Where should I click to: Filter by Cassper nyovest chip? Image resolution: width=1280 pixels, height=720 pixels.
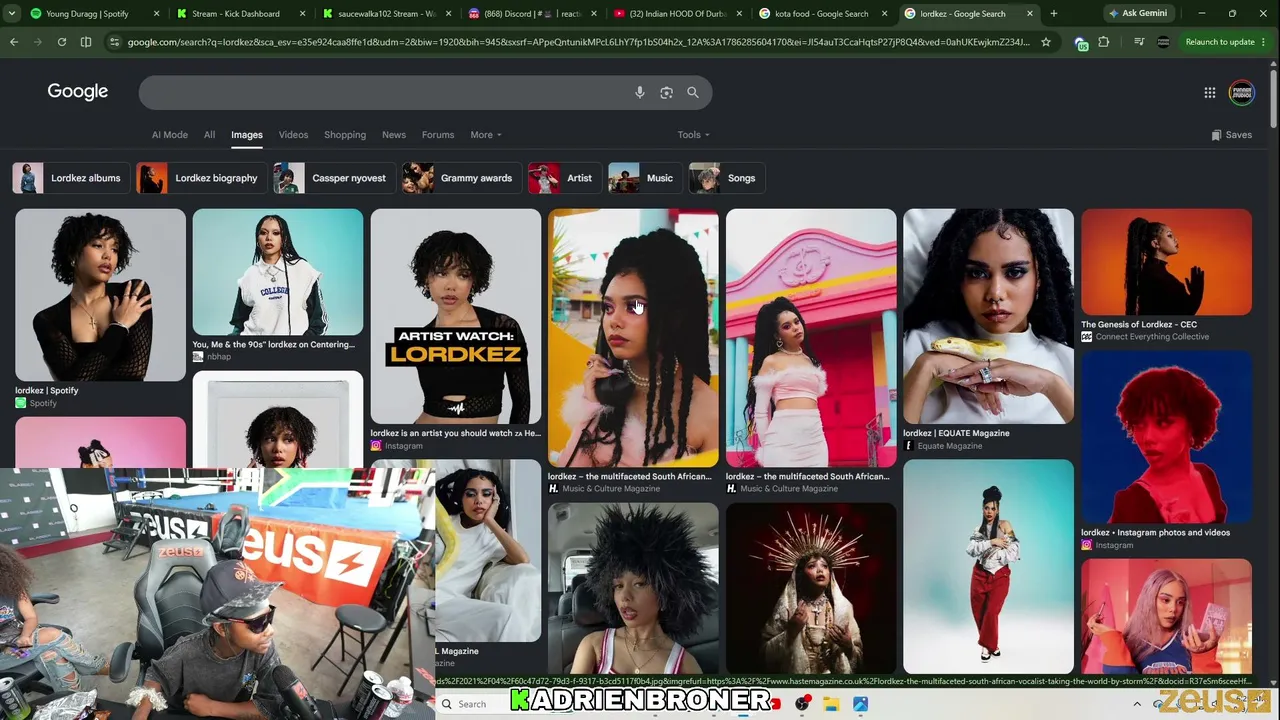[333, 178]
